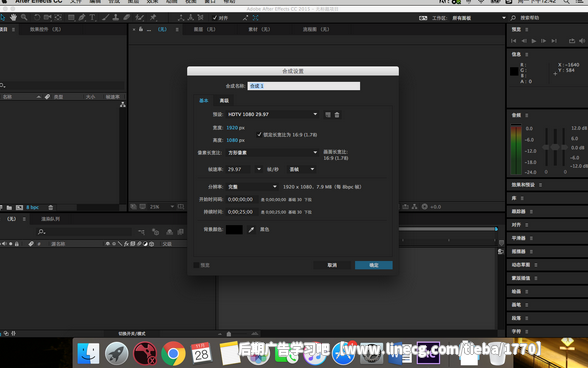Delete selected item with Project panel trash
588x368 pixels.
pyautogui.click(x=51, y=207)
